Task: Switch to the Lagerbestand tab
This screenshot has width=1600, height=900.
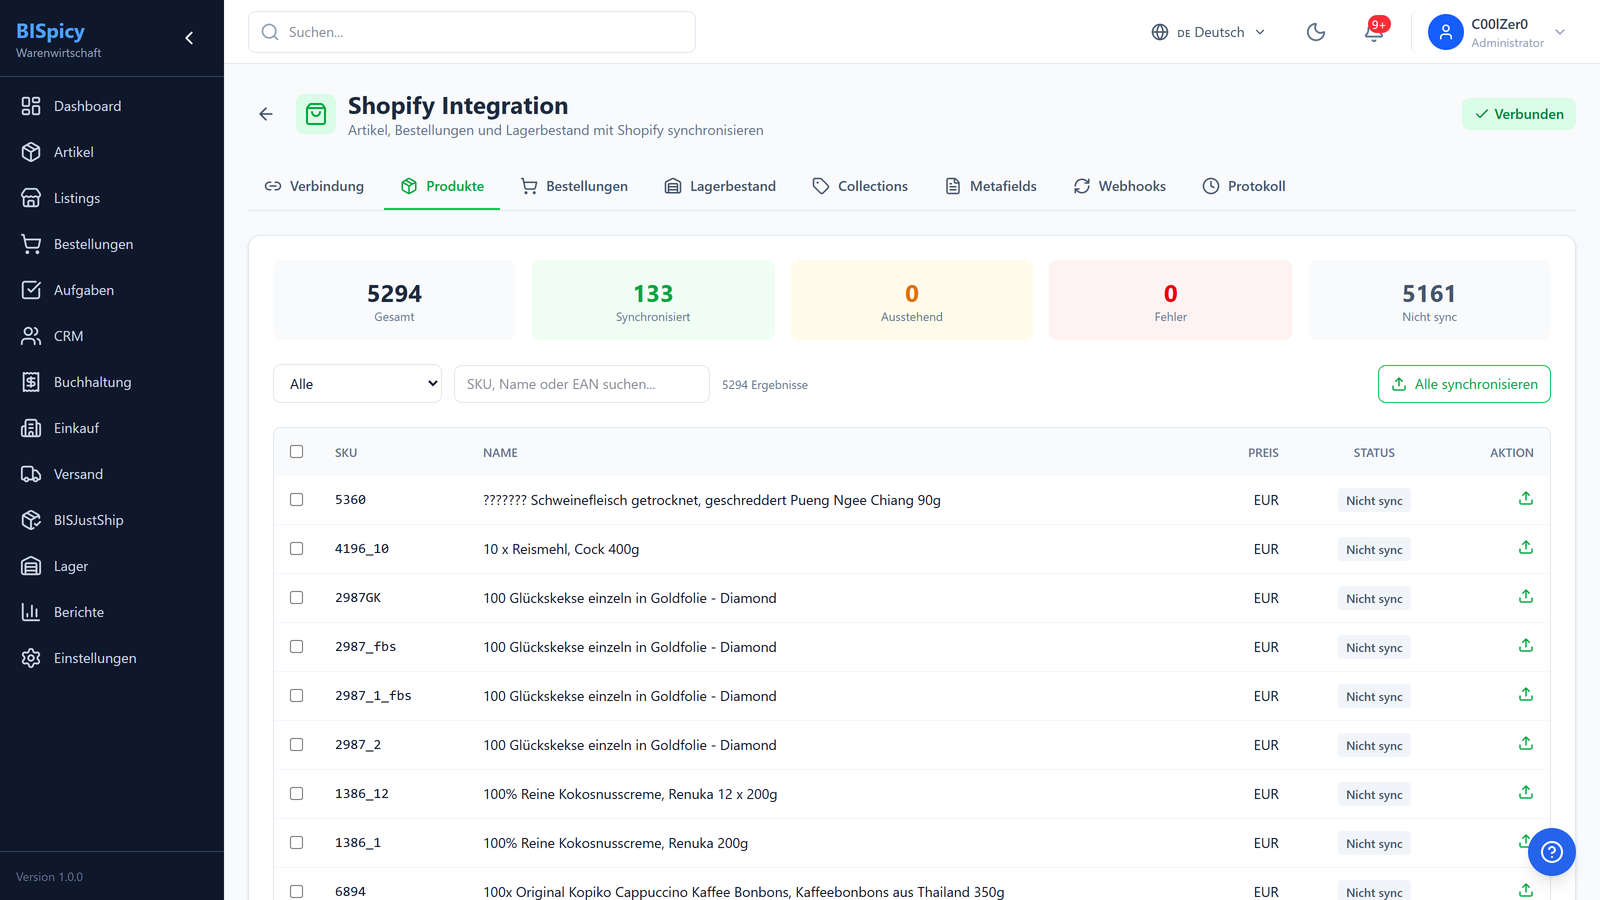Action: click(x=720, y=186)
